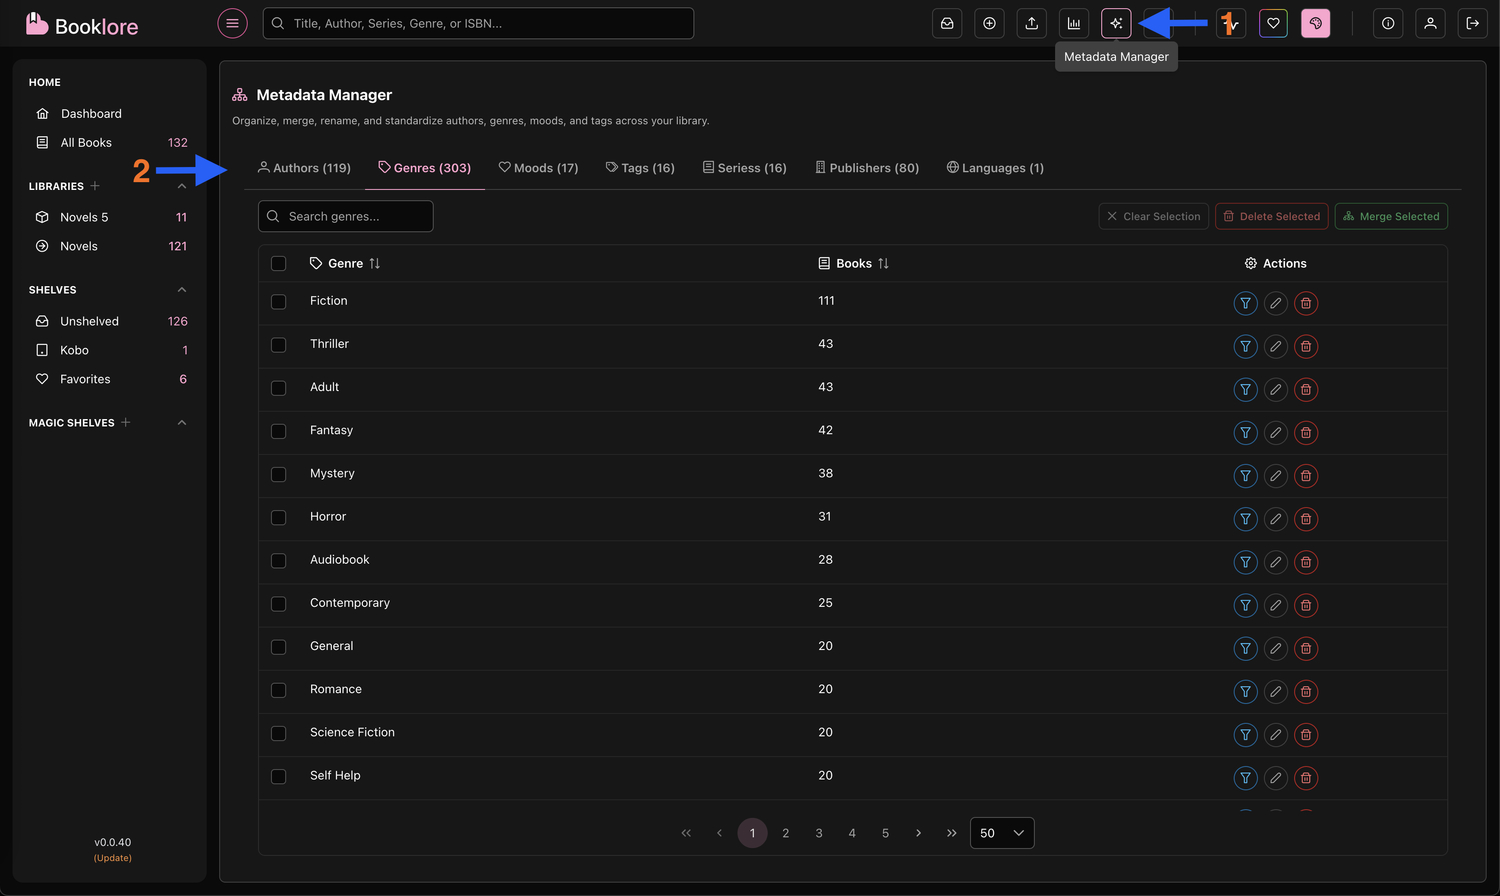Select the Mystery genre checkbox
1500x896 pixels.
(x=279, y=474)
